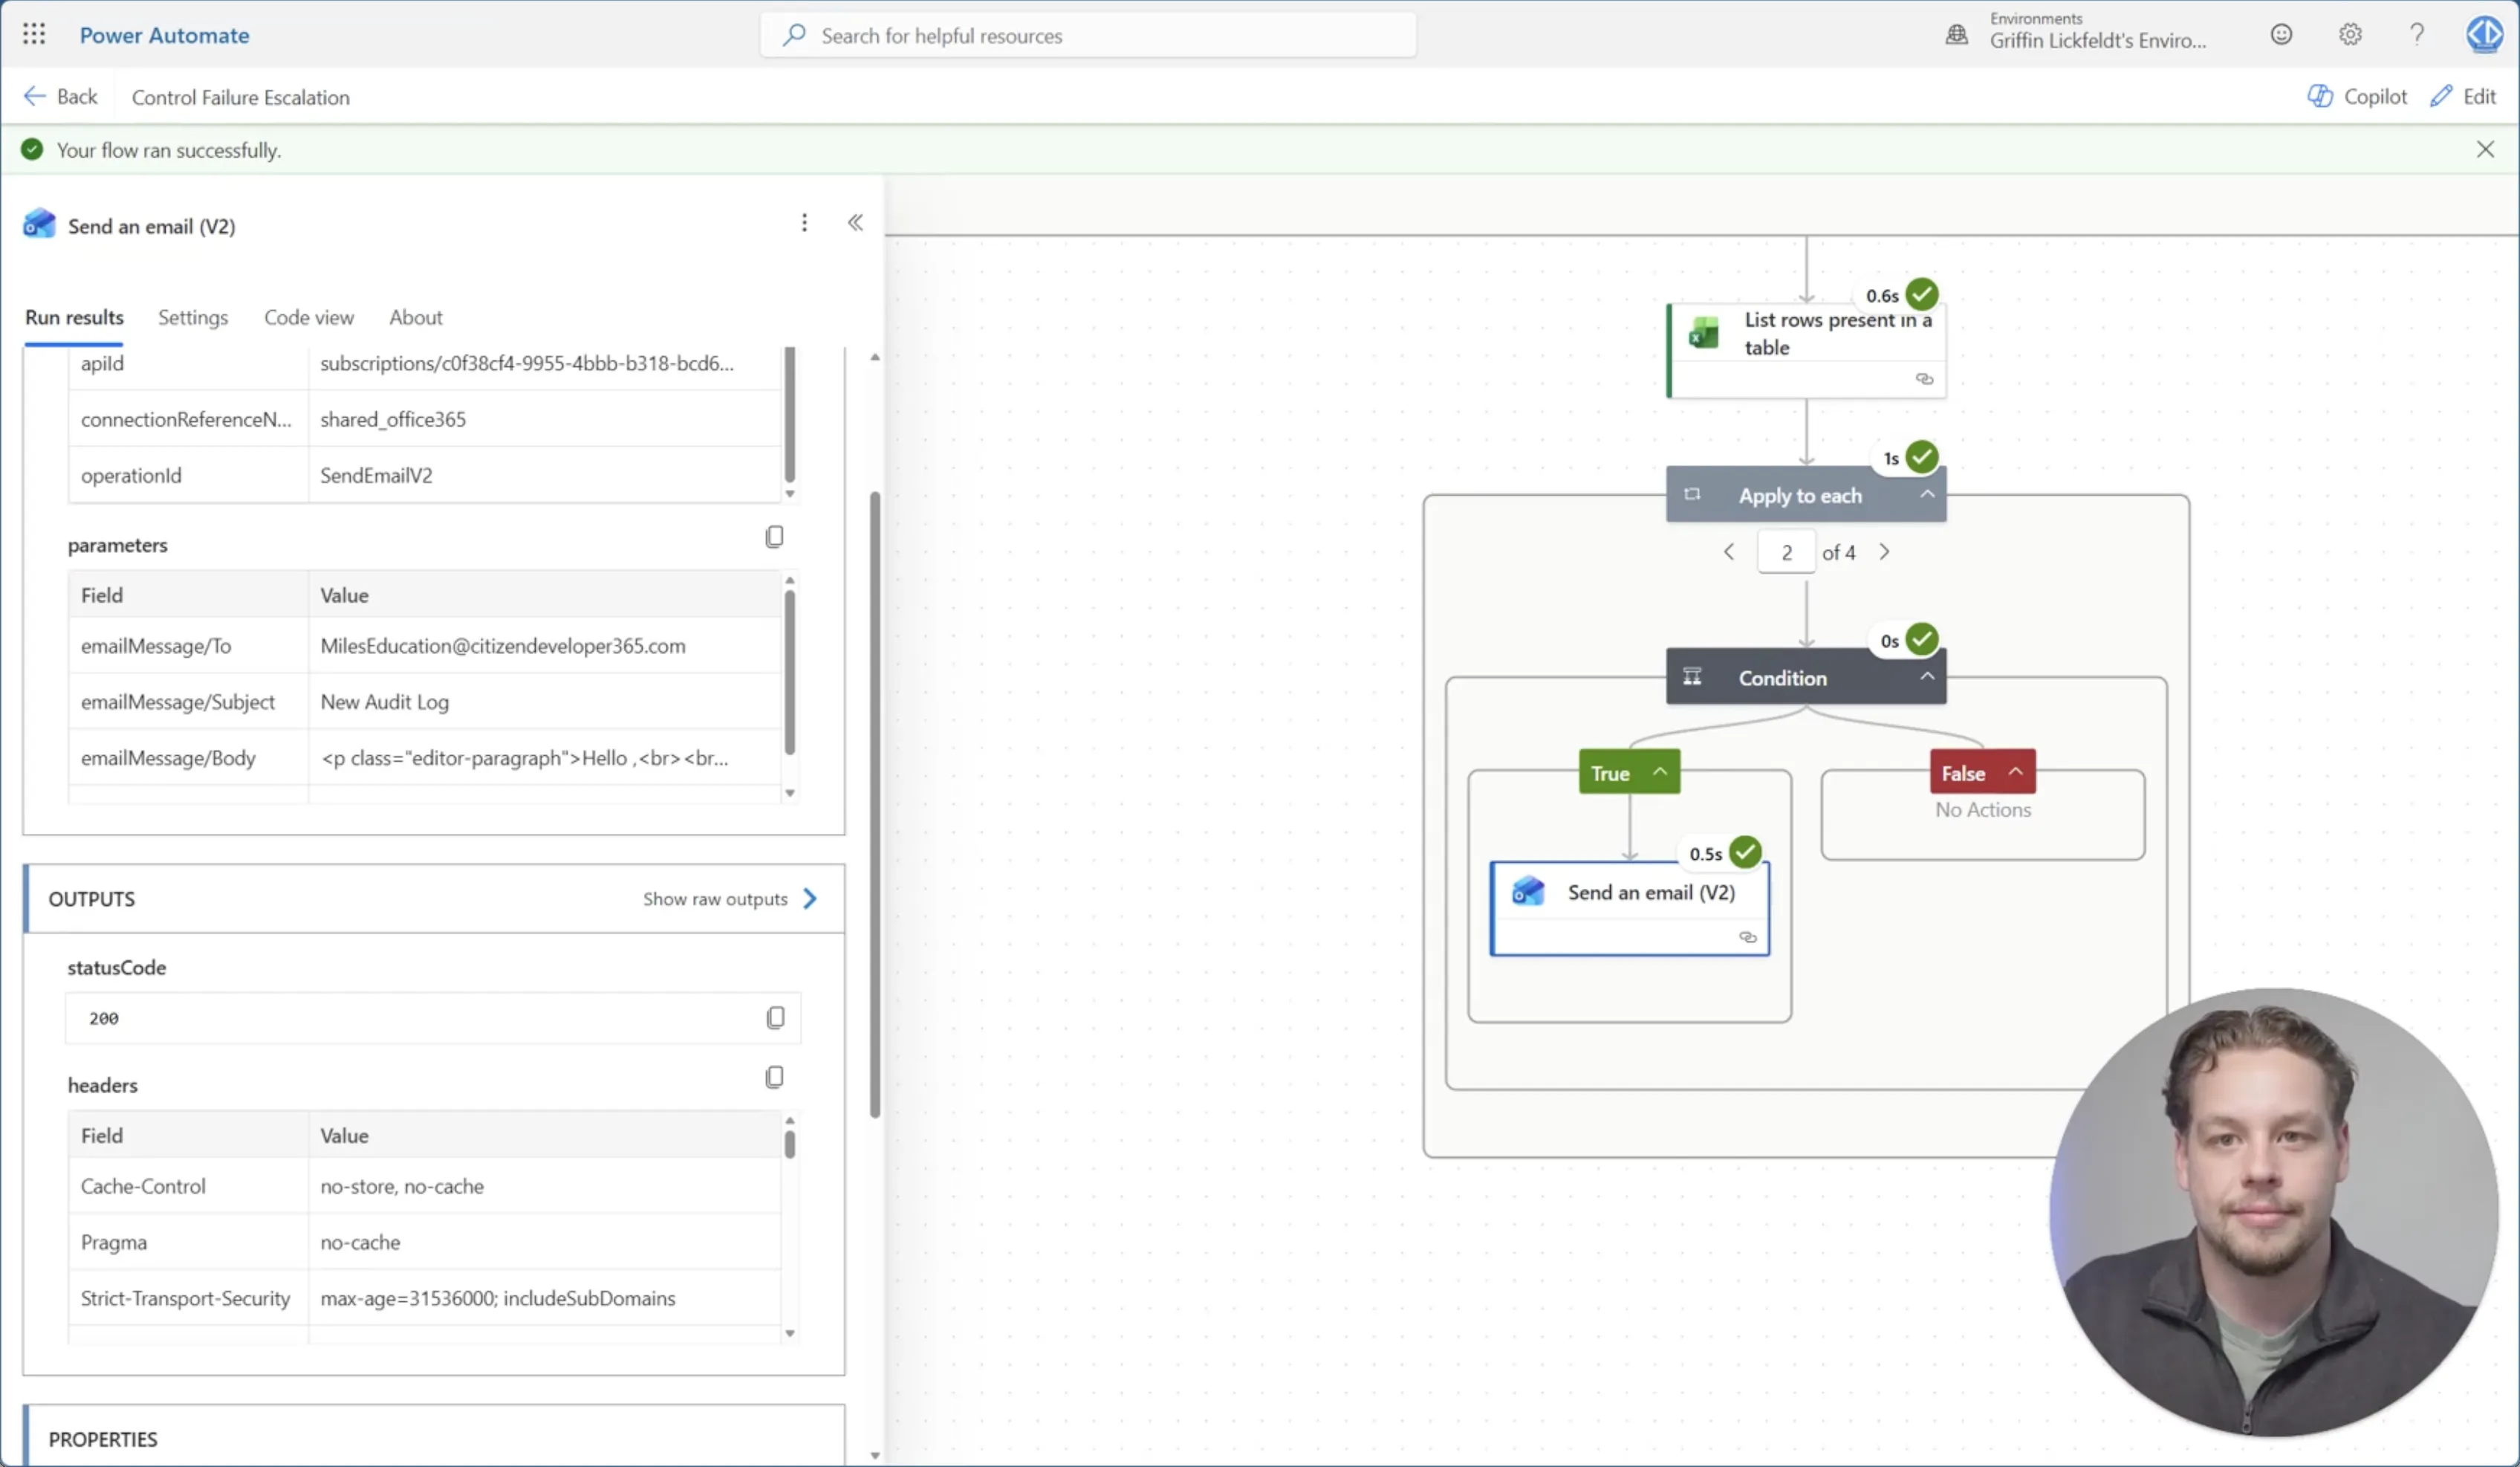Click the parameters table scrollbar

790,672
